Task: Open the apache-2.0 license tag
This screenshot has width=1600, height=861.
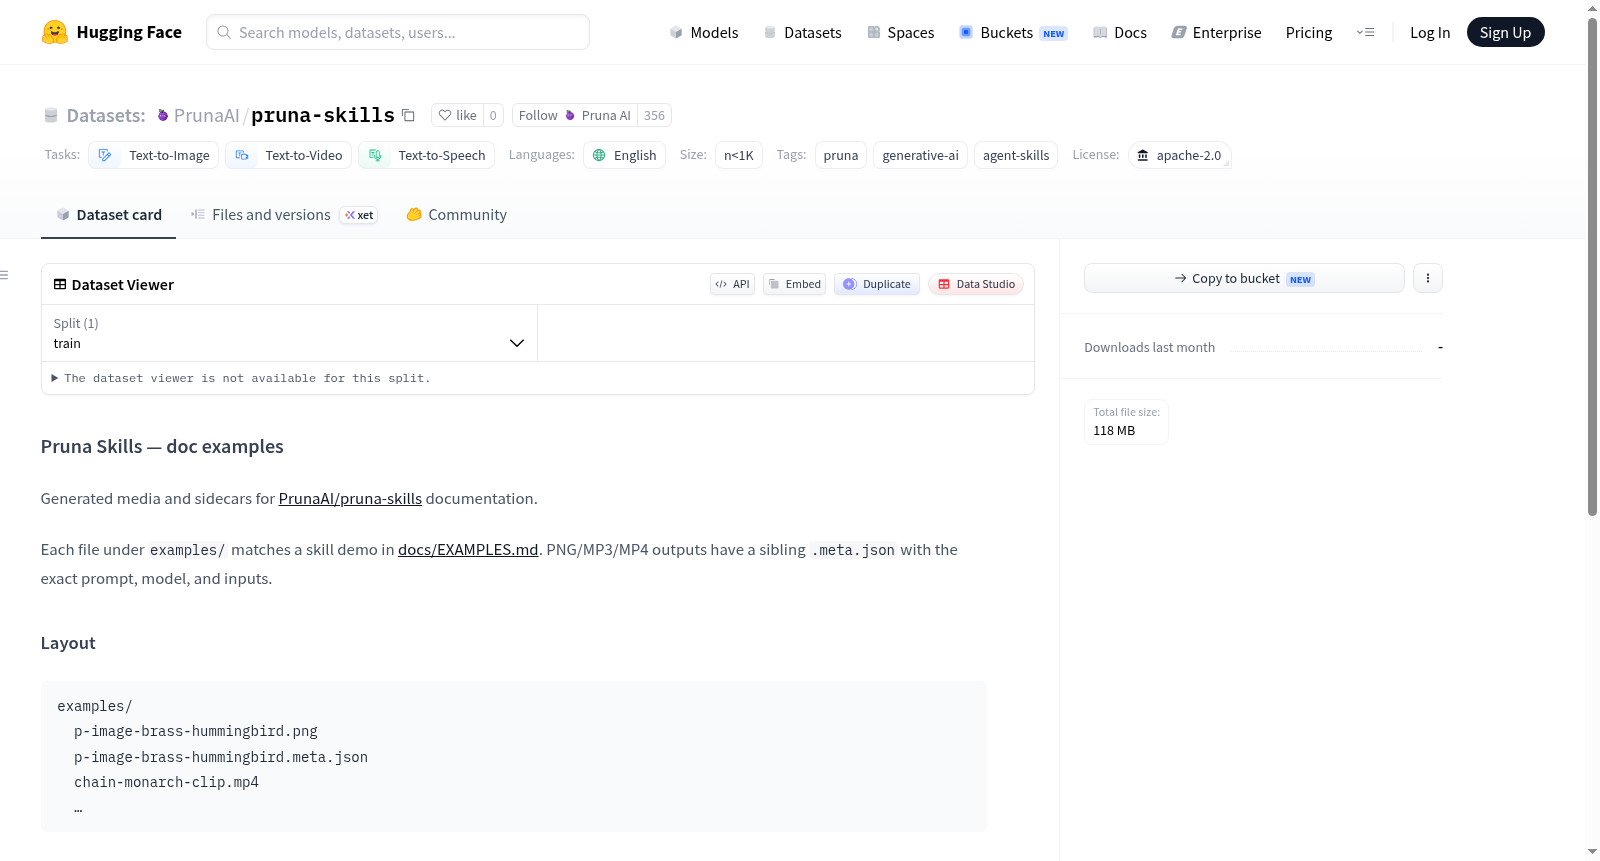Action: (x=1180, y=155)
